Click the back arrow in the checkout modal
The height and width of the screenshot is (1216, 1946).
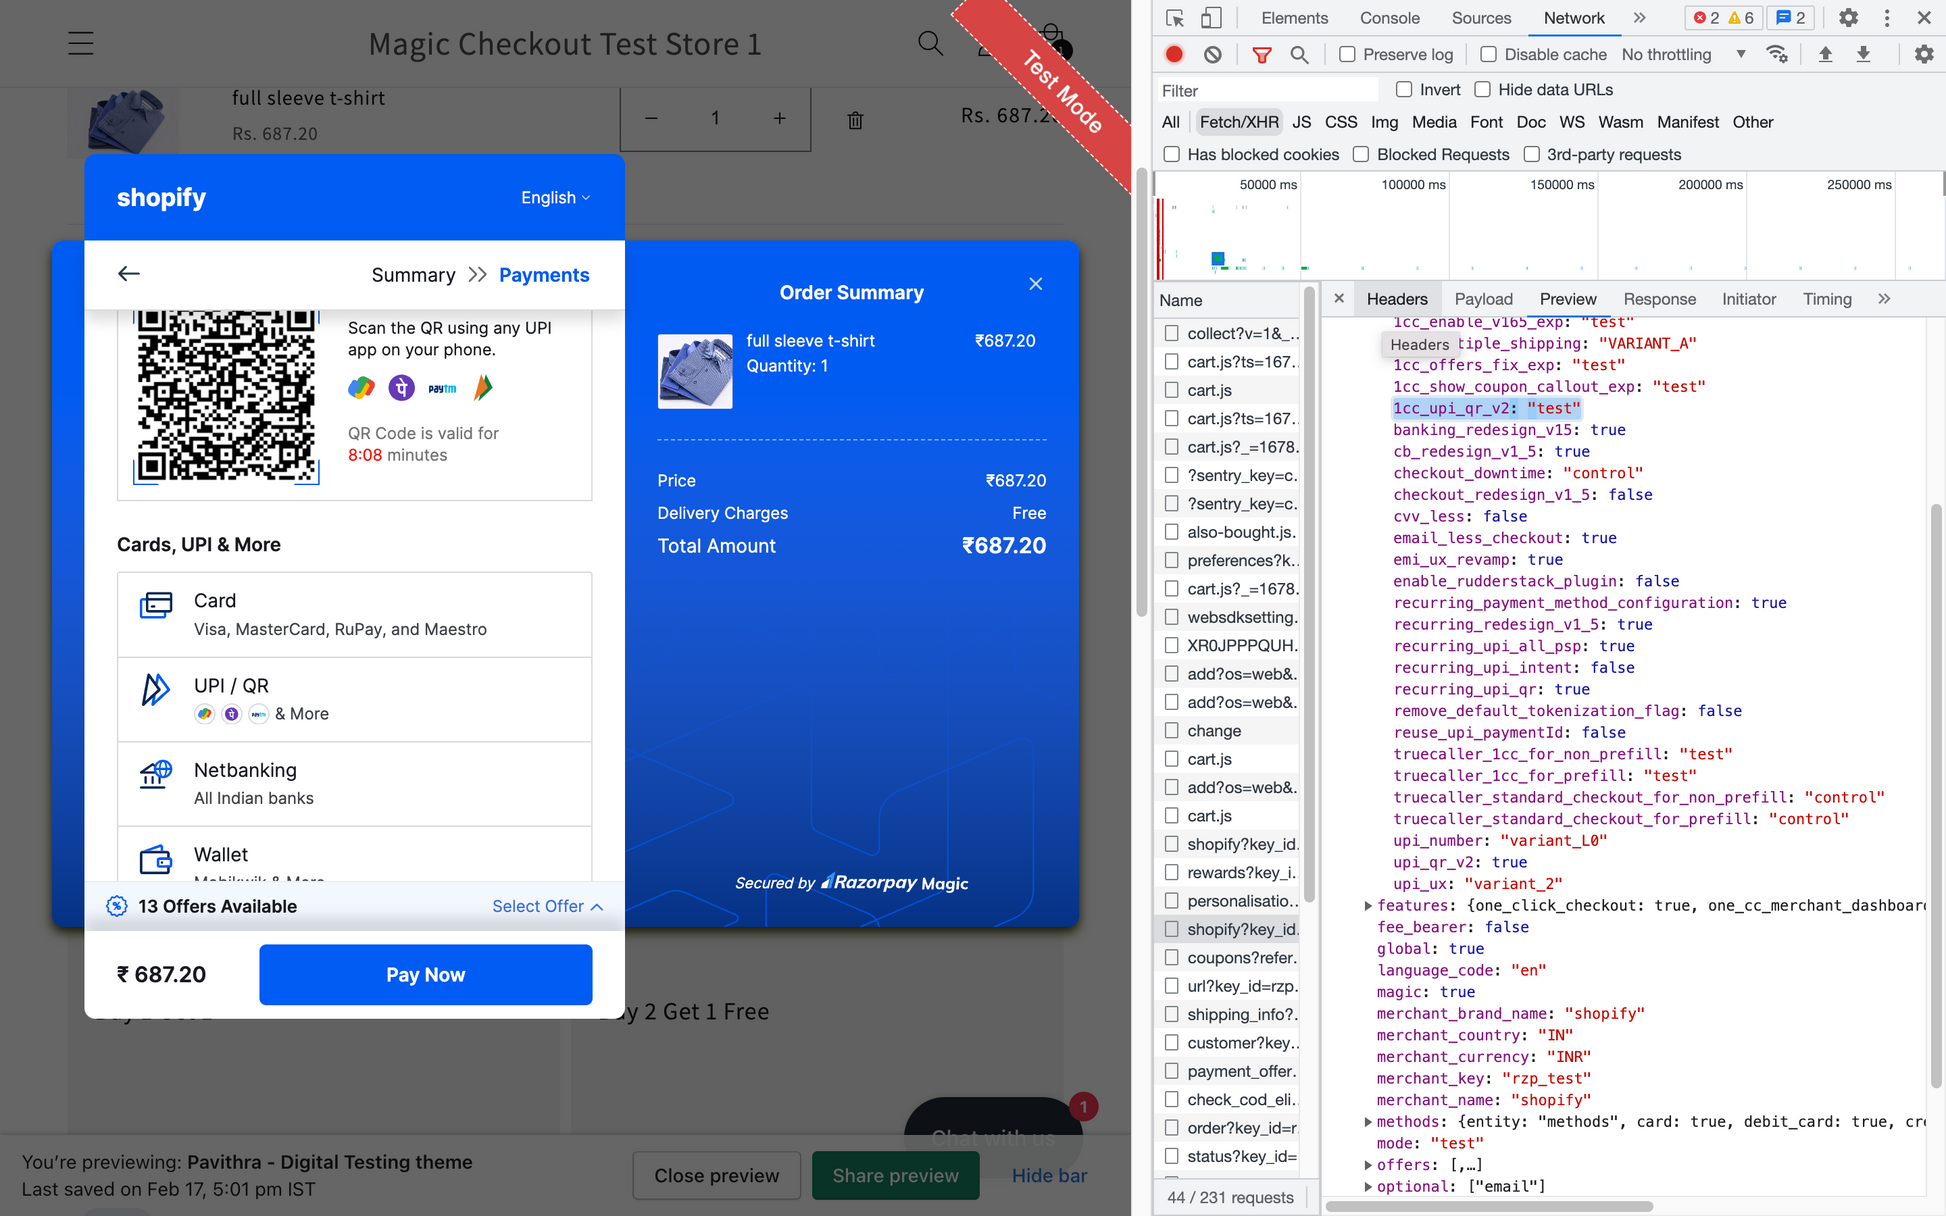[129, 274]
